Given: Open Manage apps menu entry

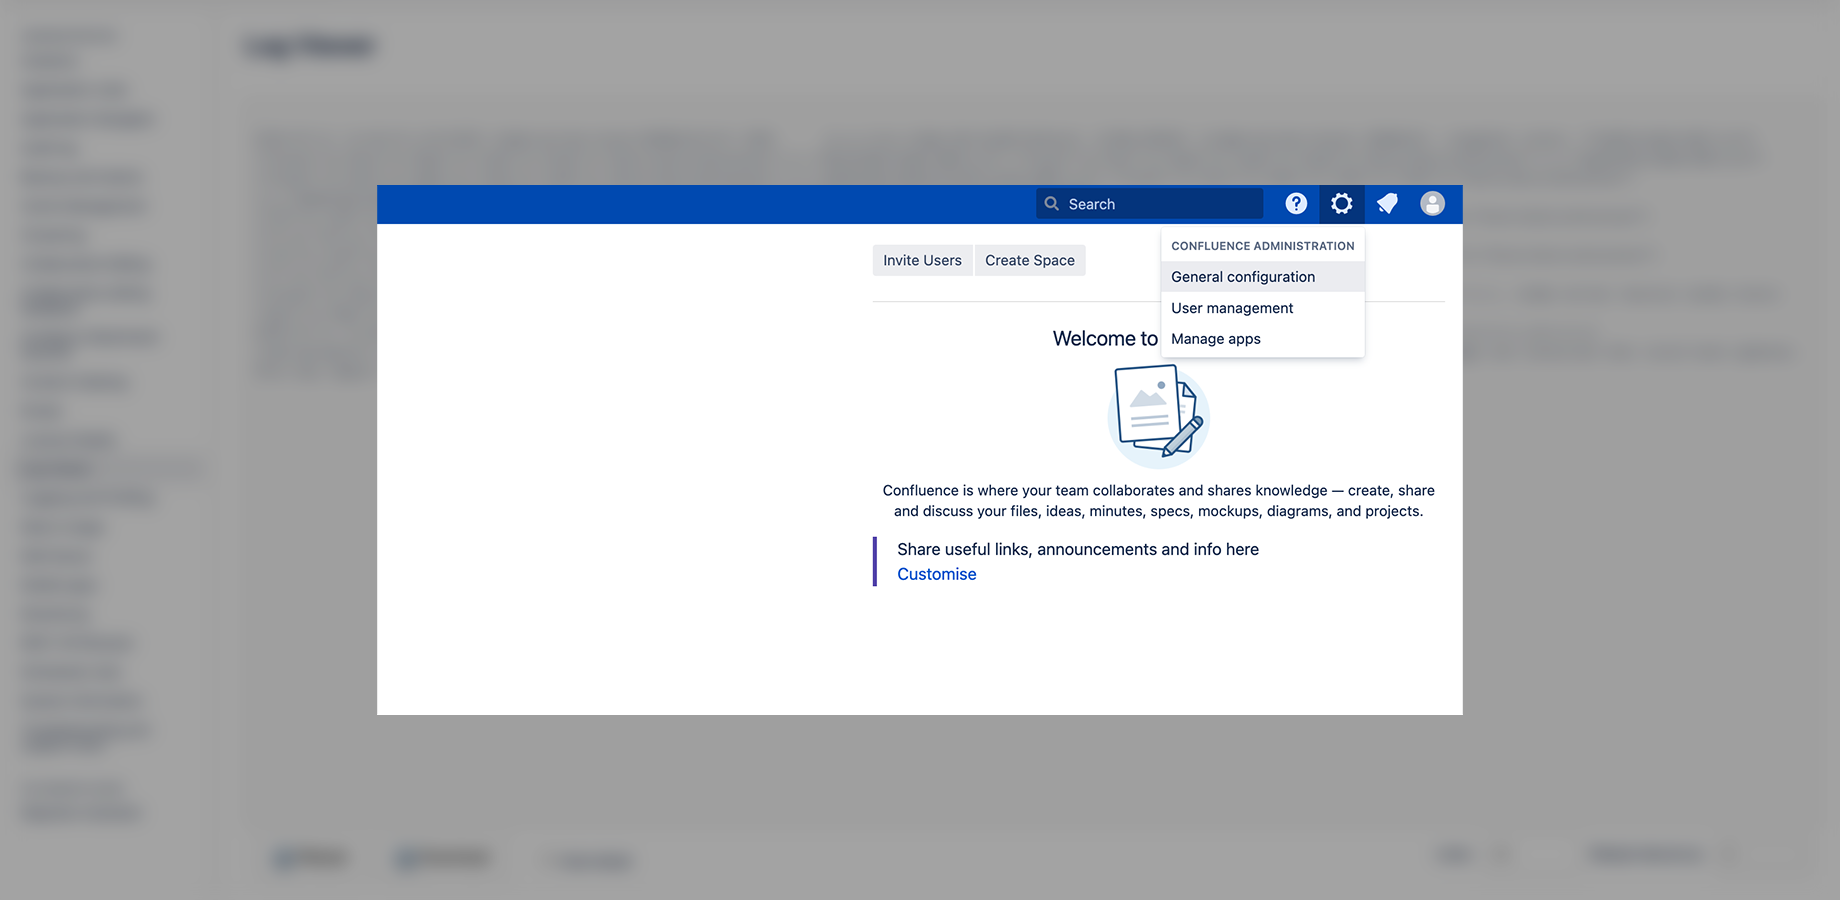Looking at the screenshot, I should tap(1263, 339).
